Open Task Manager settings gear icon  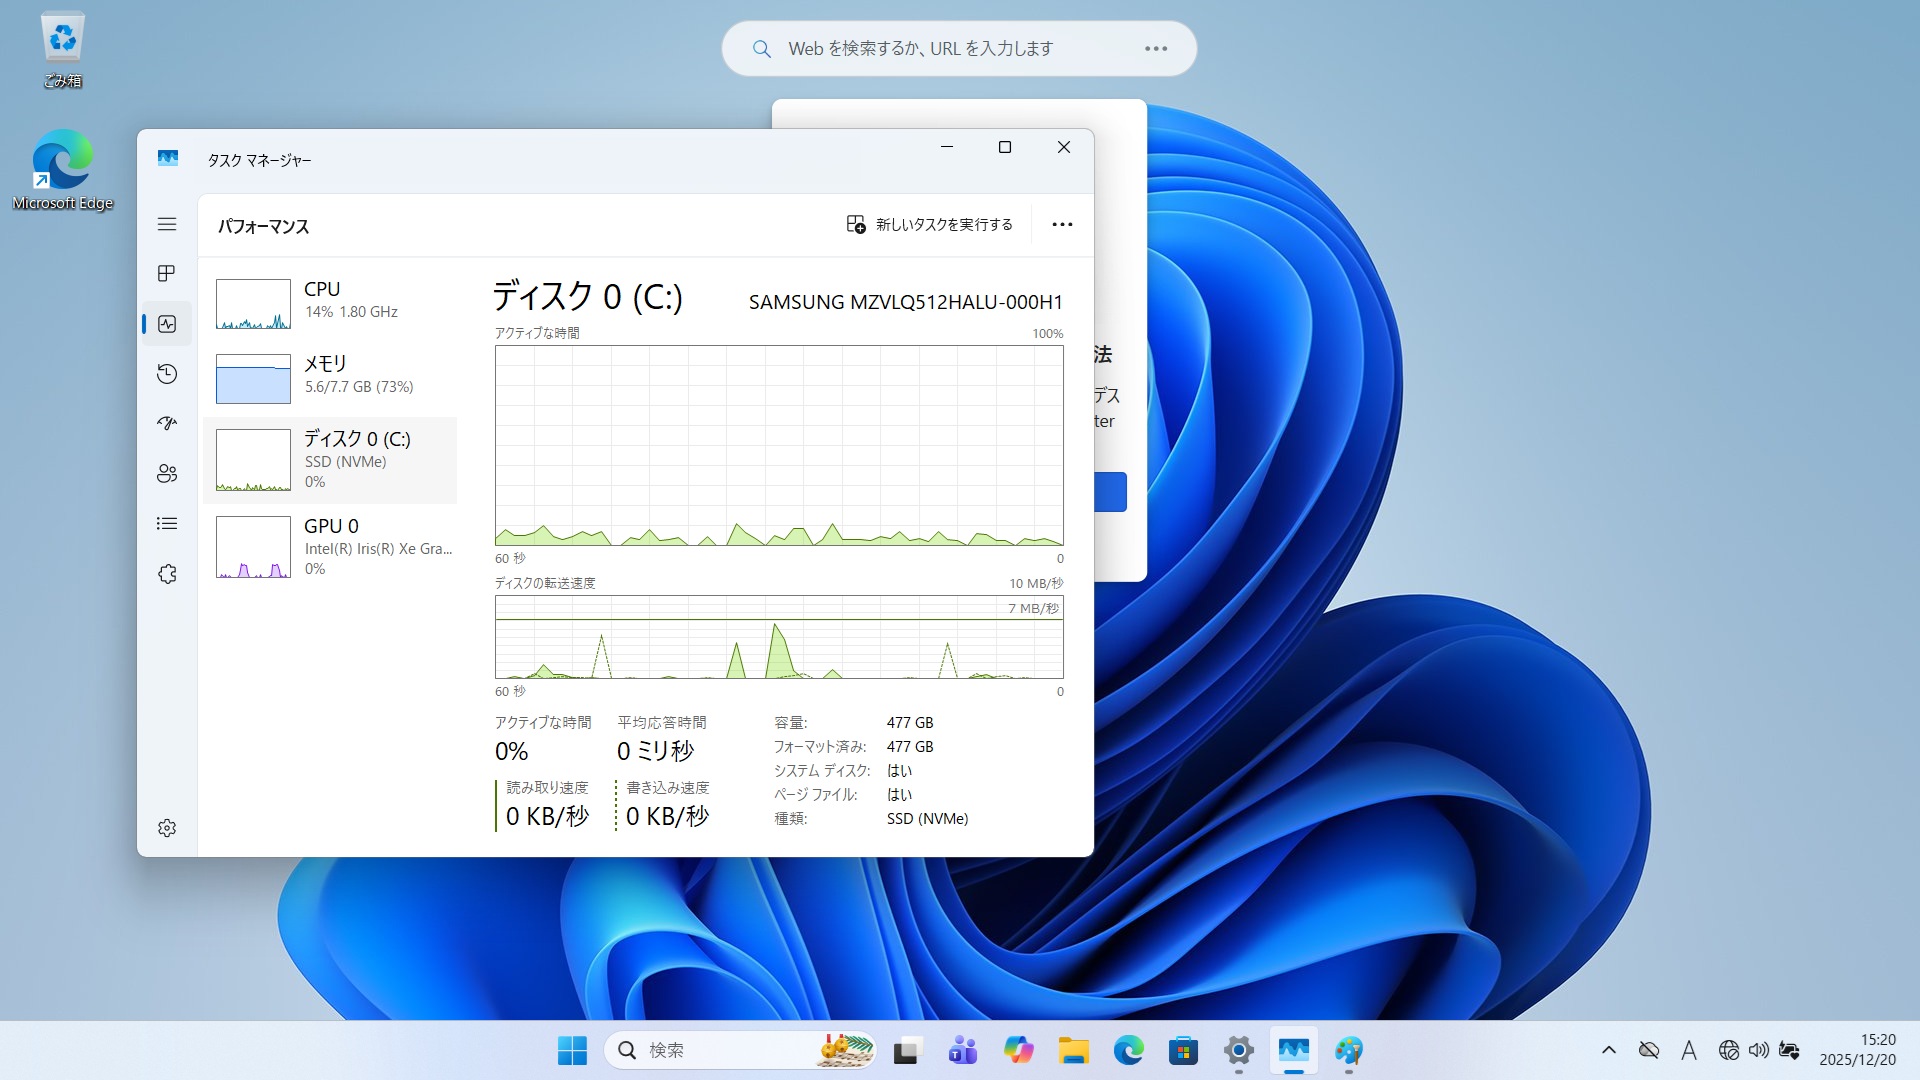[167, 828]
